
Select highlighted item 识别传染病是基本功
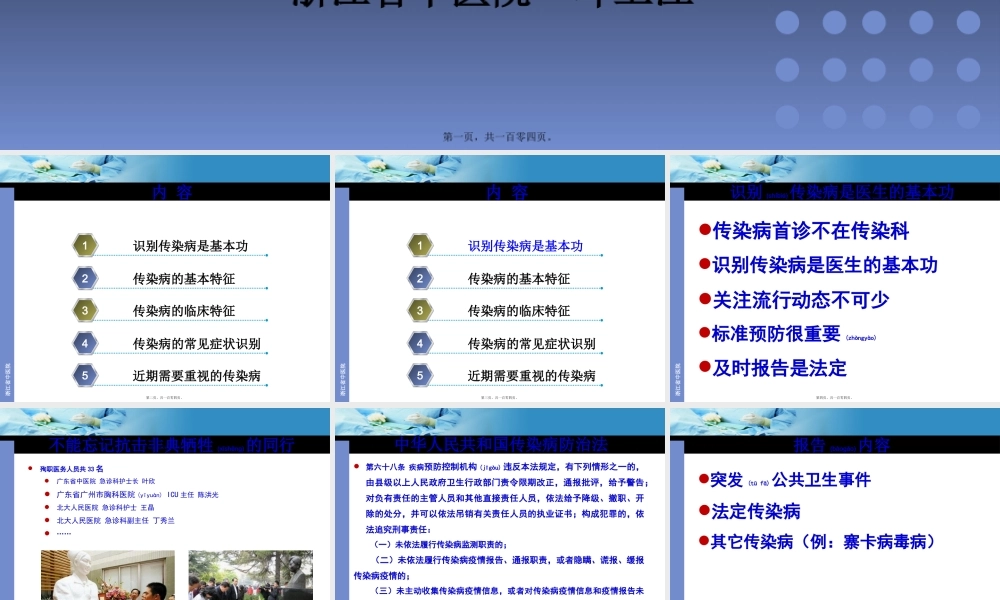[525, 245]
